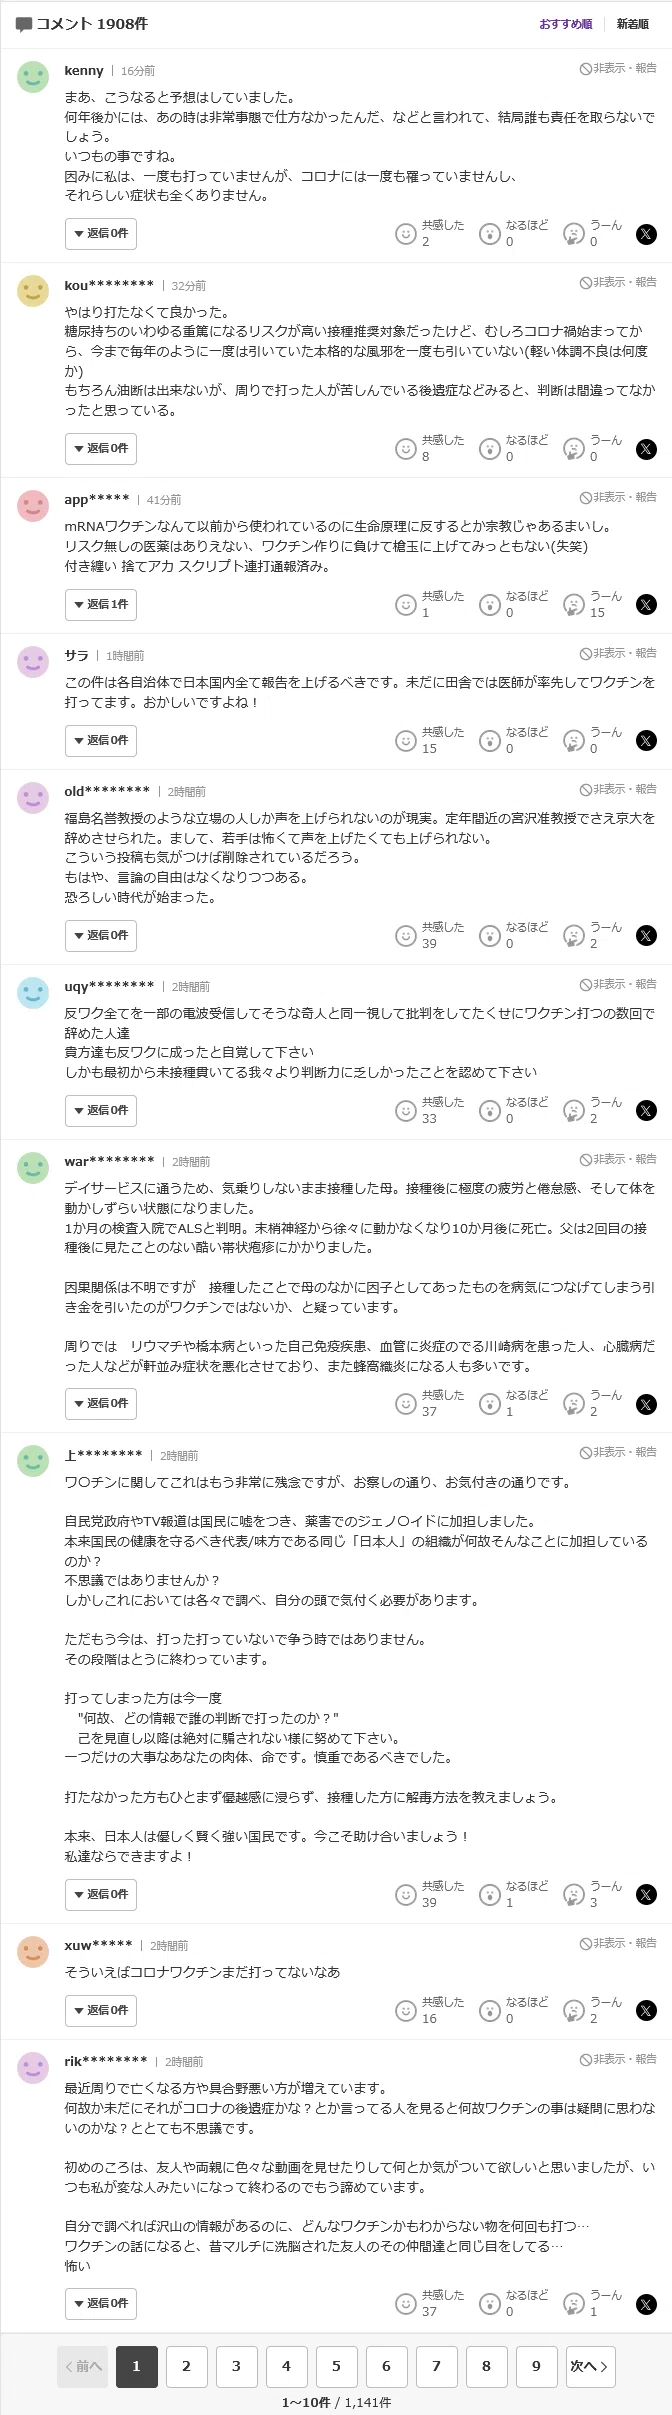
Task: Click 共感した smiley on kou's comment
Action: [405, 449]
